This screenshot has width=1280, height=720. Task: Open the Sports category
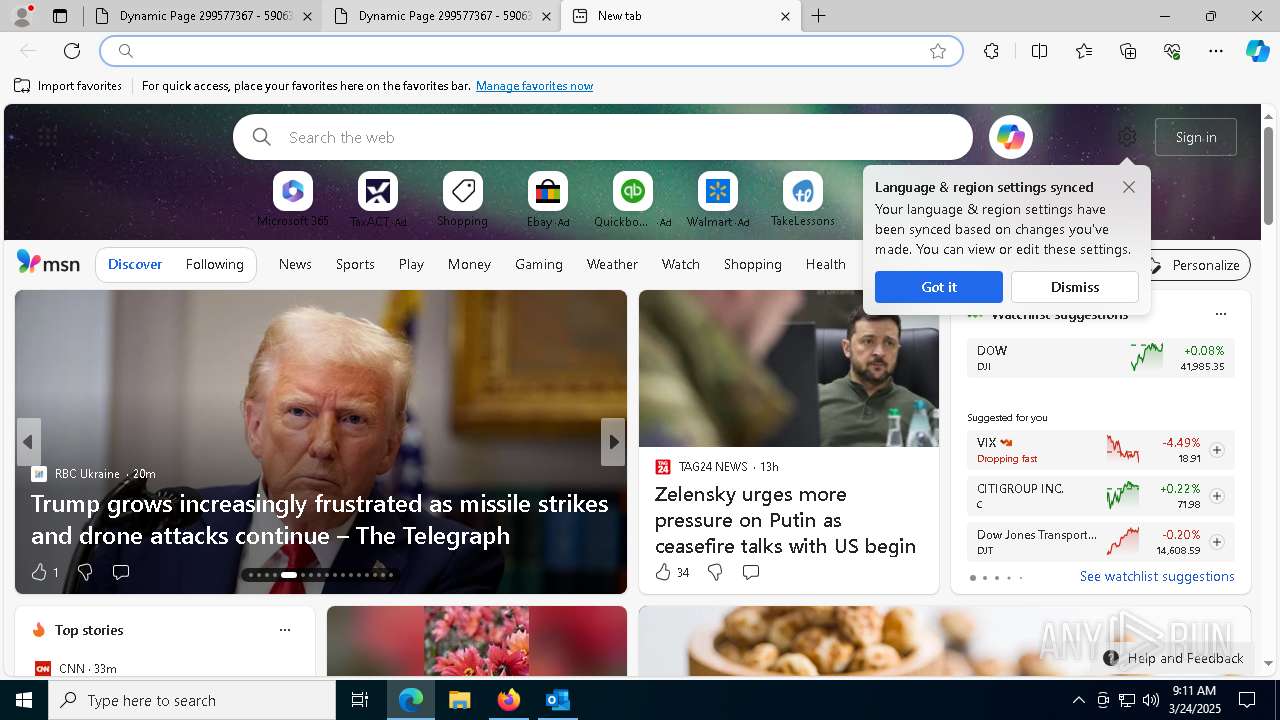point(355,264)
